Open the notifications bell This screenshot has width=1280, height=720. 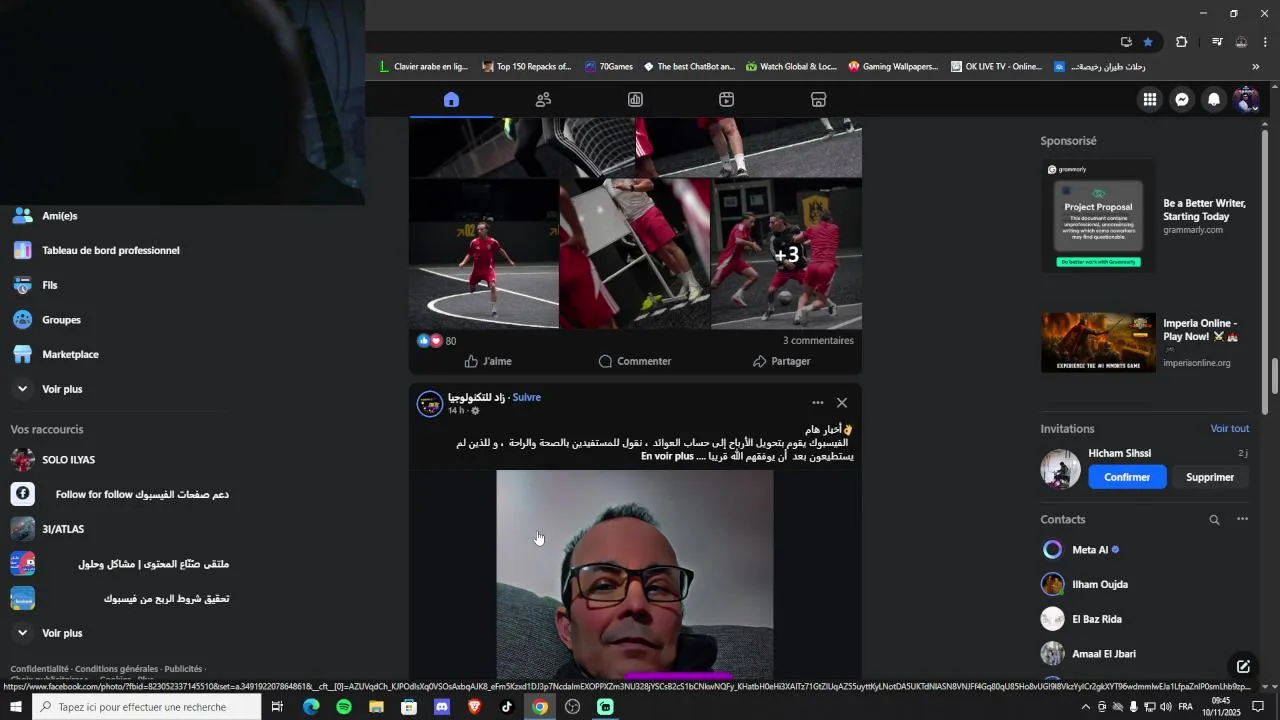(1214, 100)
